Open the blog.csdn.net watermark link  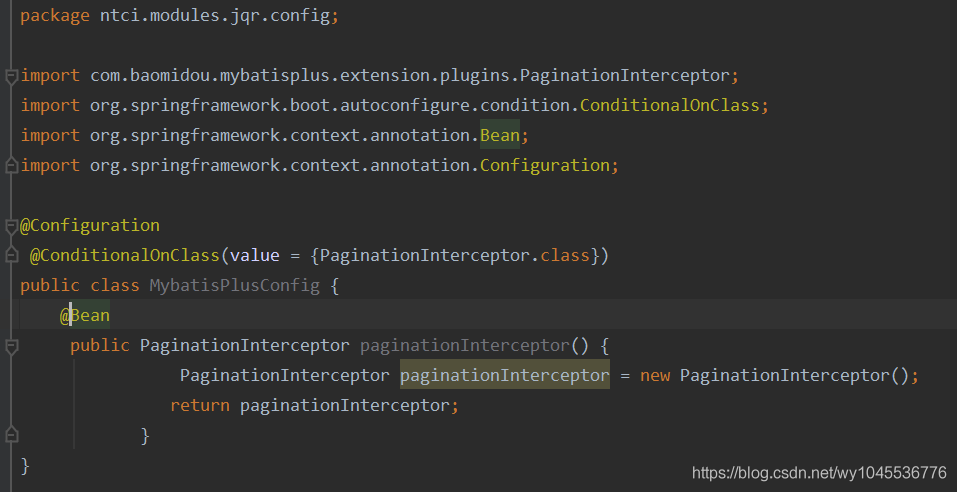click(819, 472)
